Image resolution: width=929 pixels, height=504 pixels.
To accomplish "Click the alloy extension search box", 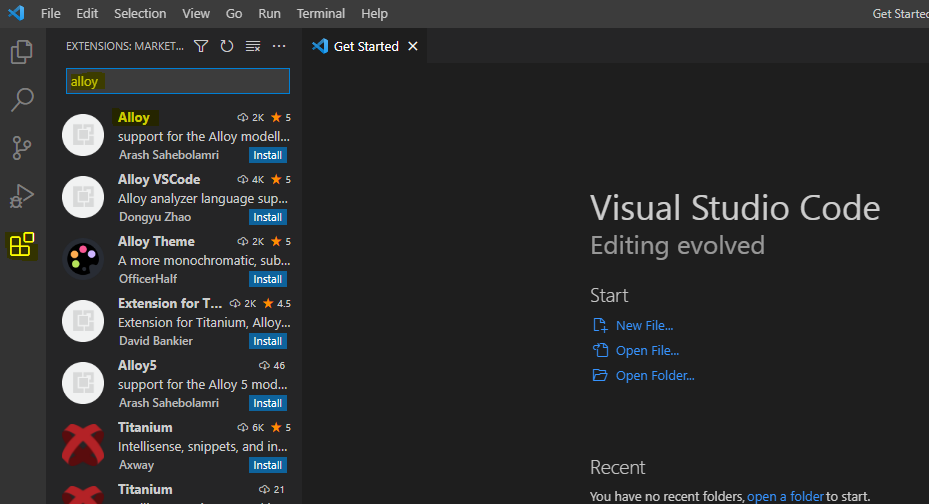I will click(x=178, y=81).
